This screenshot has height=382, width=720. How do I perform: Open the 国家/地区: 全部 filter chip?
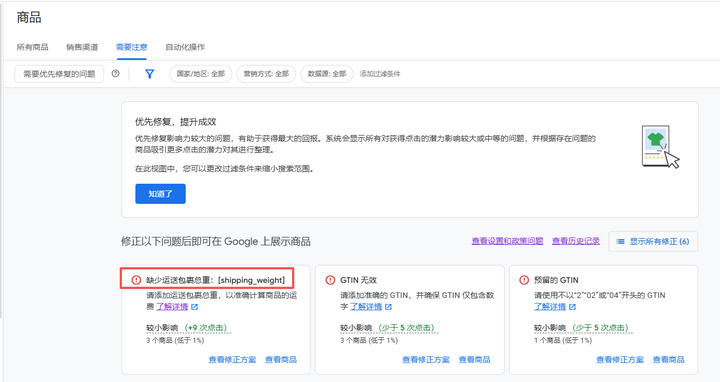(x=201, y=74)
